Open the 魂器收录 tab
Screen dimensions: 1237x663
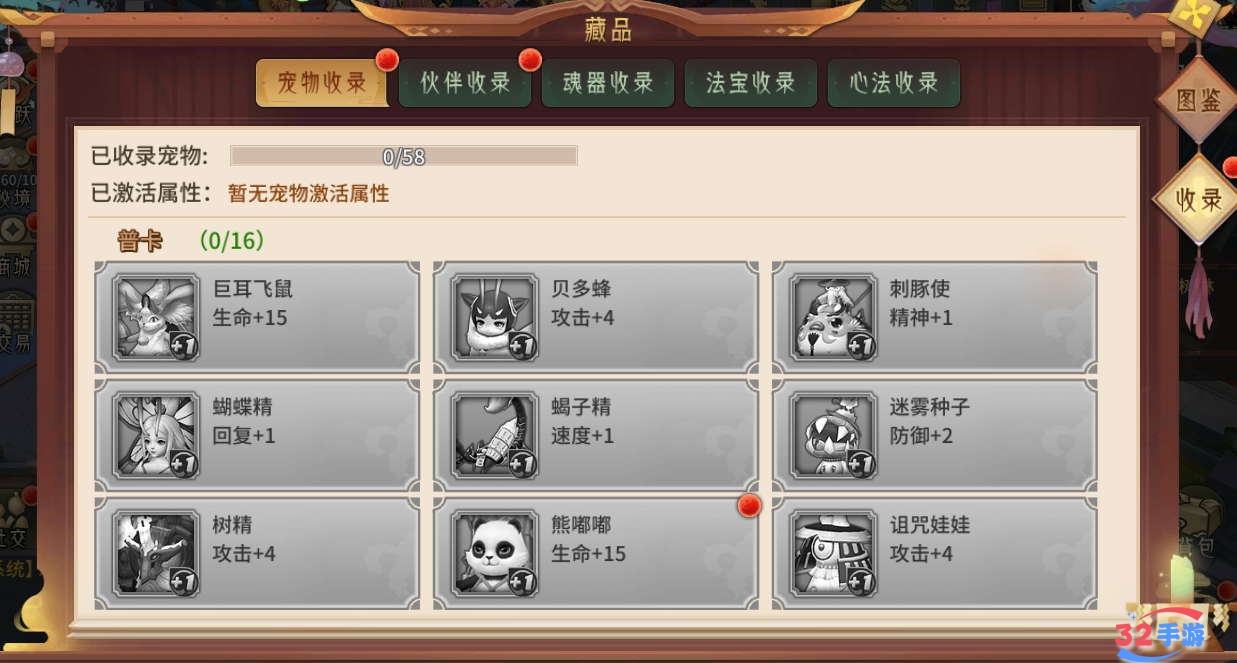pos(608,83)
